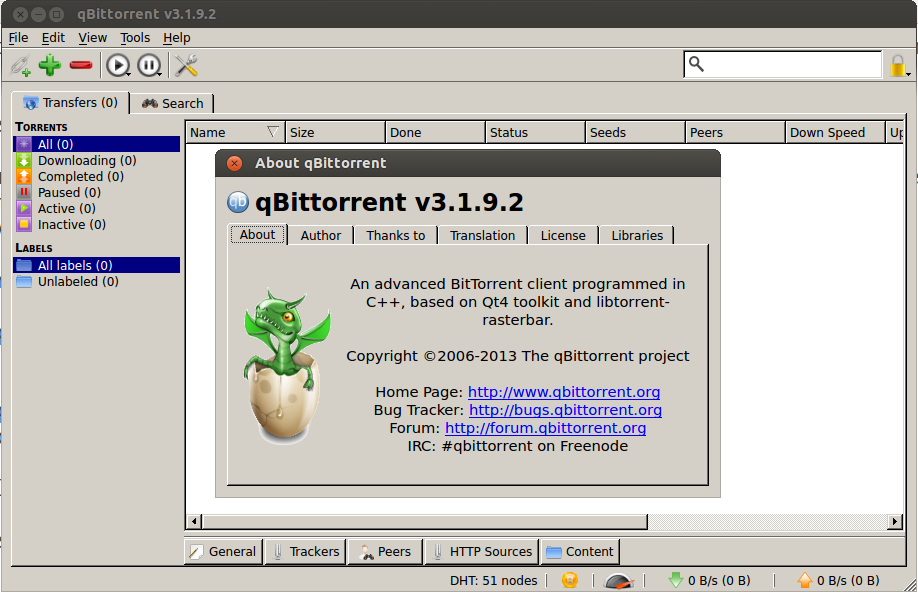Image resolution: width=918 pixels, height=592 pixels.
Task: Click the Add torrent link toolbar icon
Action: coord(21,65)
